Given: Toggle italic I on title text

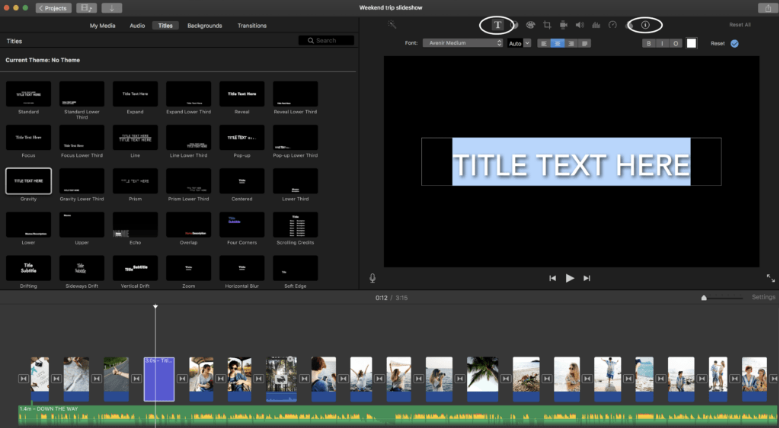Looking at the screenshot, I should [662, 44].
